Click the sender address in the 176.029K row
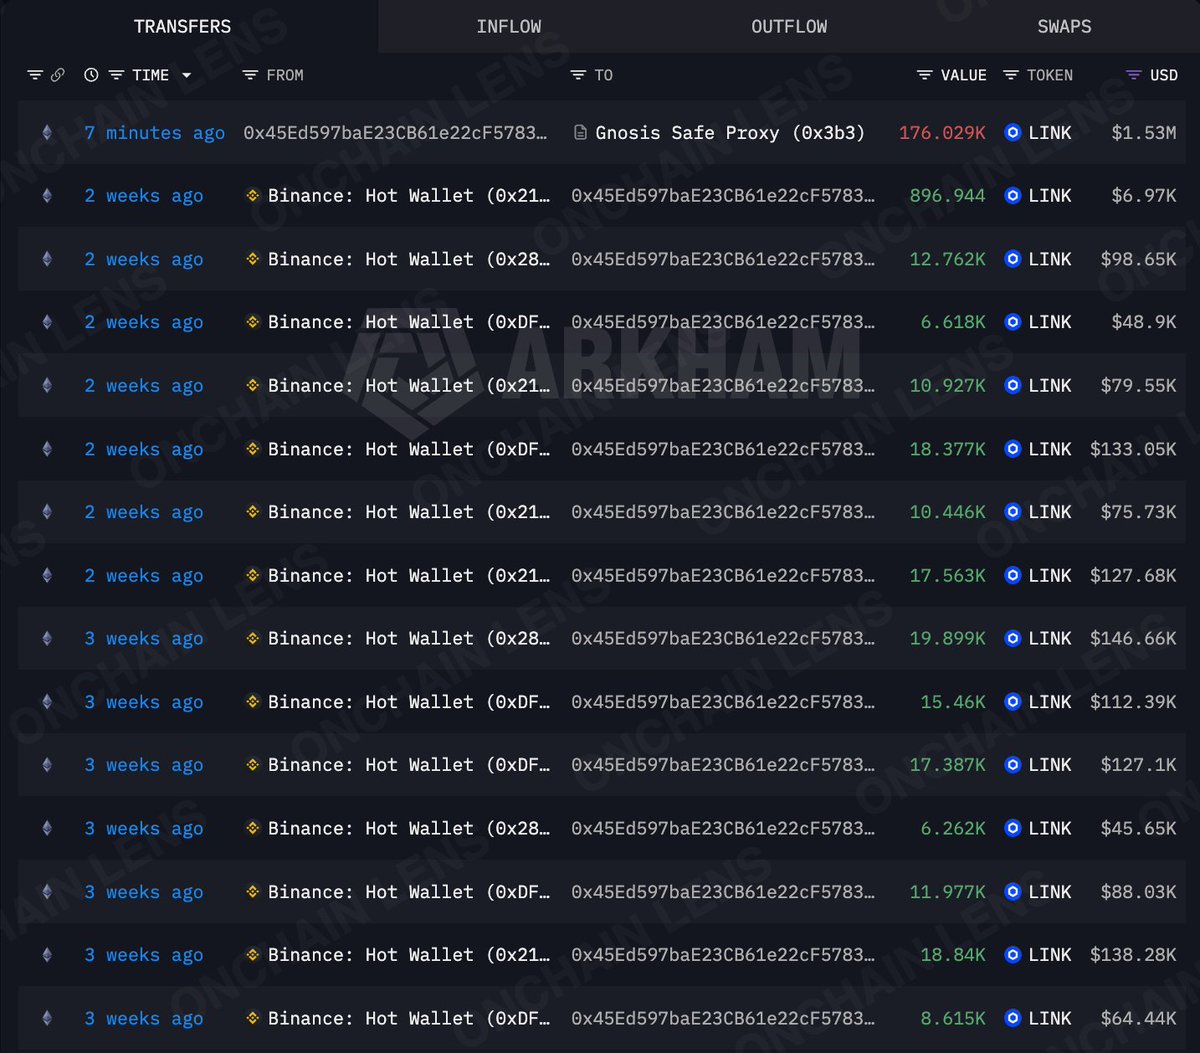1200x1053 pixels. [x=395, y=133]
